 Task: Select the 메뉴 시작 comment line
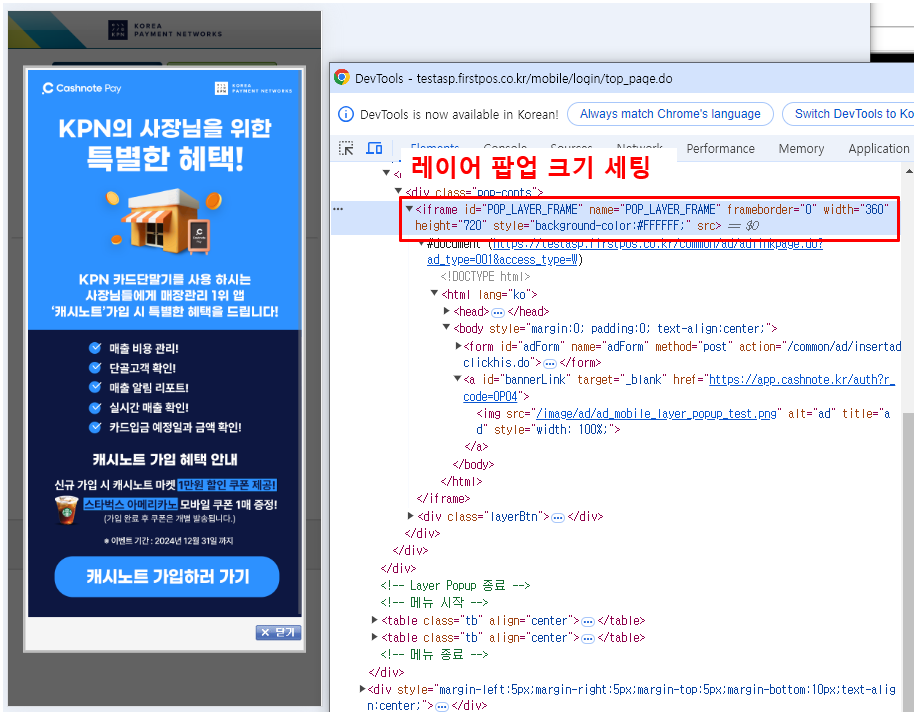point(434,603)
